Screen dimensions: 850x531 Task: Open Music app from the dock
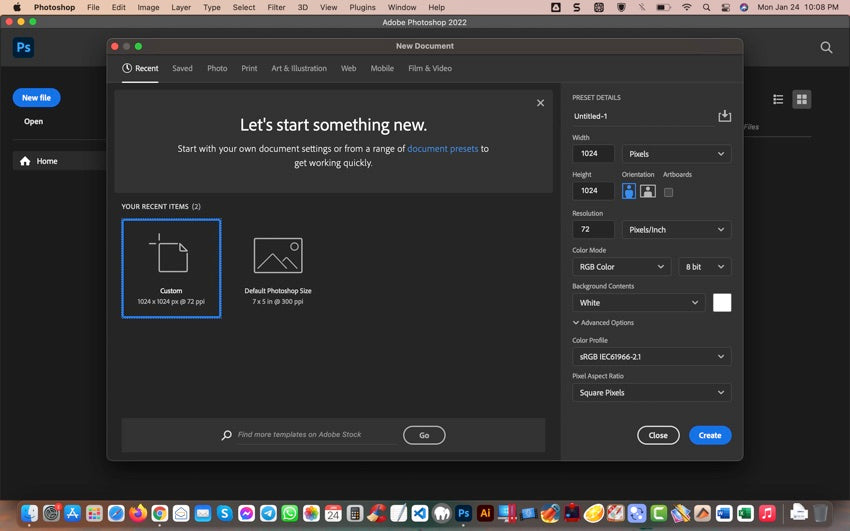(767, 513)
